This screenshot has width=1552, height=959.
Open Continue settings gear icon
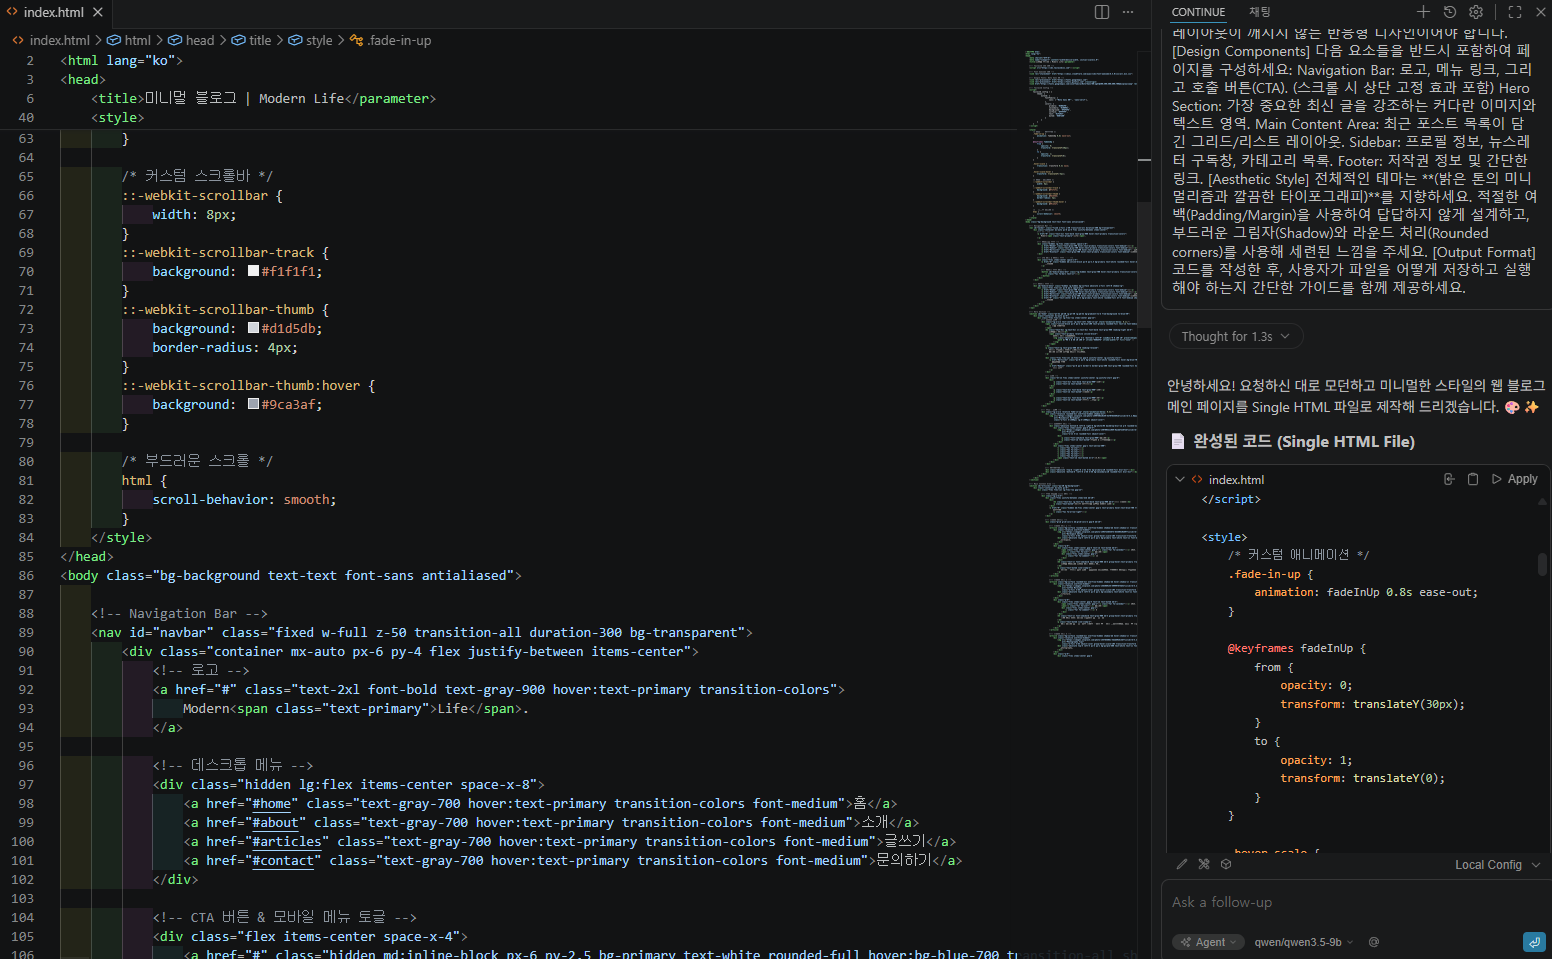click(1476, 12)
